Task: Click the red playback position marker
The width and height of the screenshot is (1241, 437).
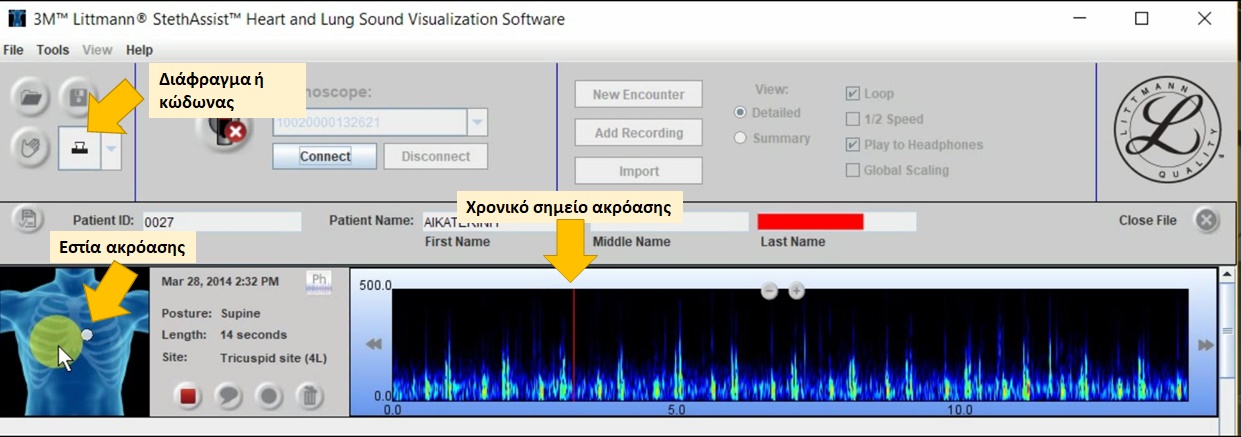Action: 573,340
